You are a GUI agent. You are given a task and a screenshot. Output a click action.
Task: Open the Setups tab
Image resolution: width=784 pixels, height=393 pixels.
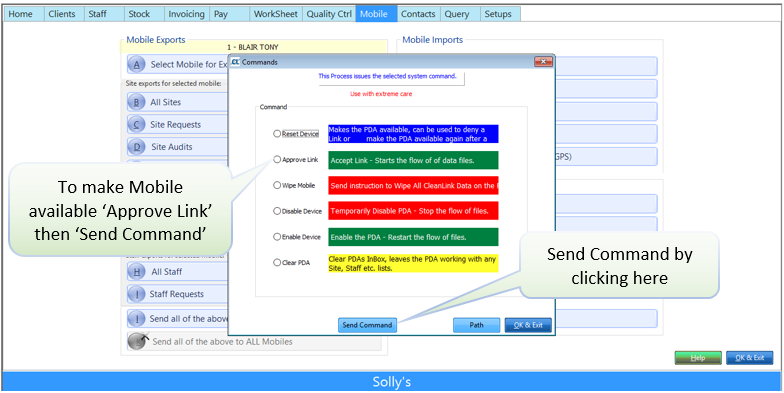500,14
